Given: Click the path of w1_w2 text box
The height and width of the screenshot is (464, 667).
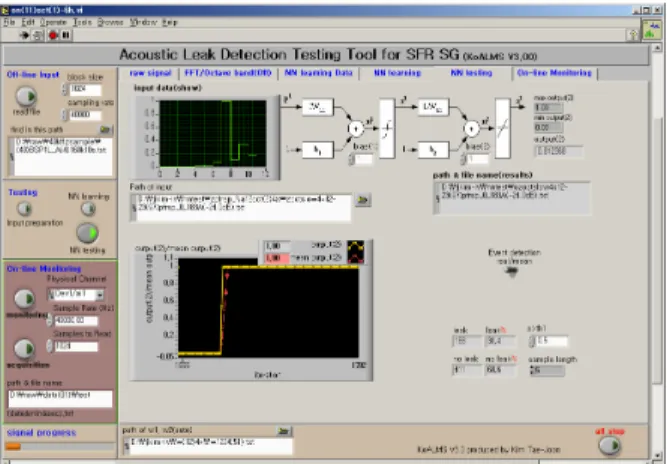Looking at the screenshot, I should click(211, 445).
